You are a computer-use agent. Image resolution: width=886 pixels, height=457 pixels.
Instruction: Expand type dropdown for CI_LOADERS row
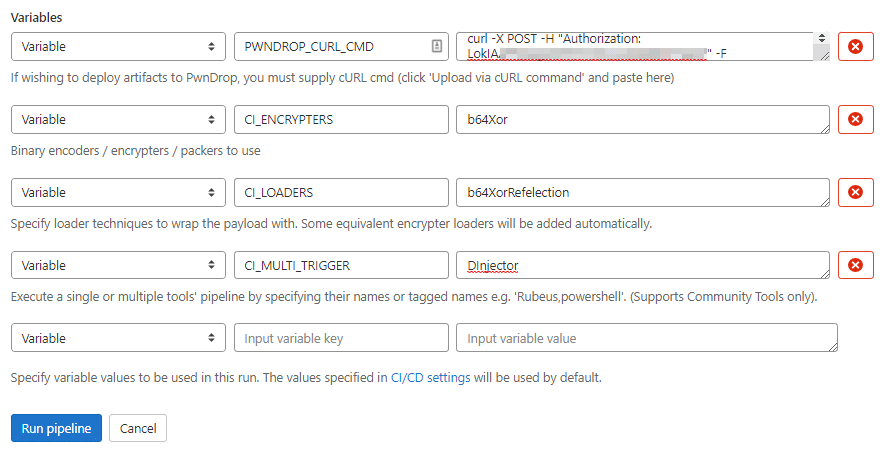tap(118, 192)
